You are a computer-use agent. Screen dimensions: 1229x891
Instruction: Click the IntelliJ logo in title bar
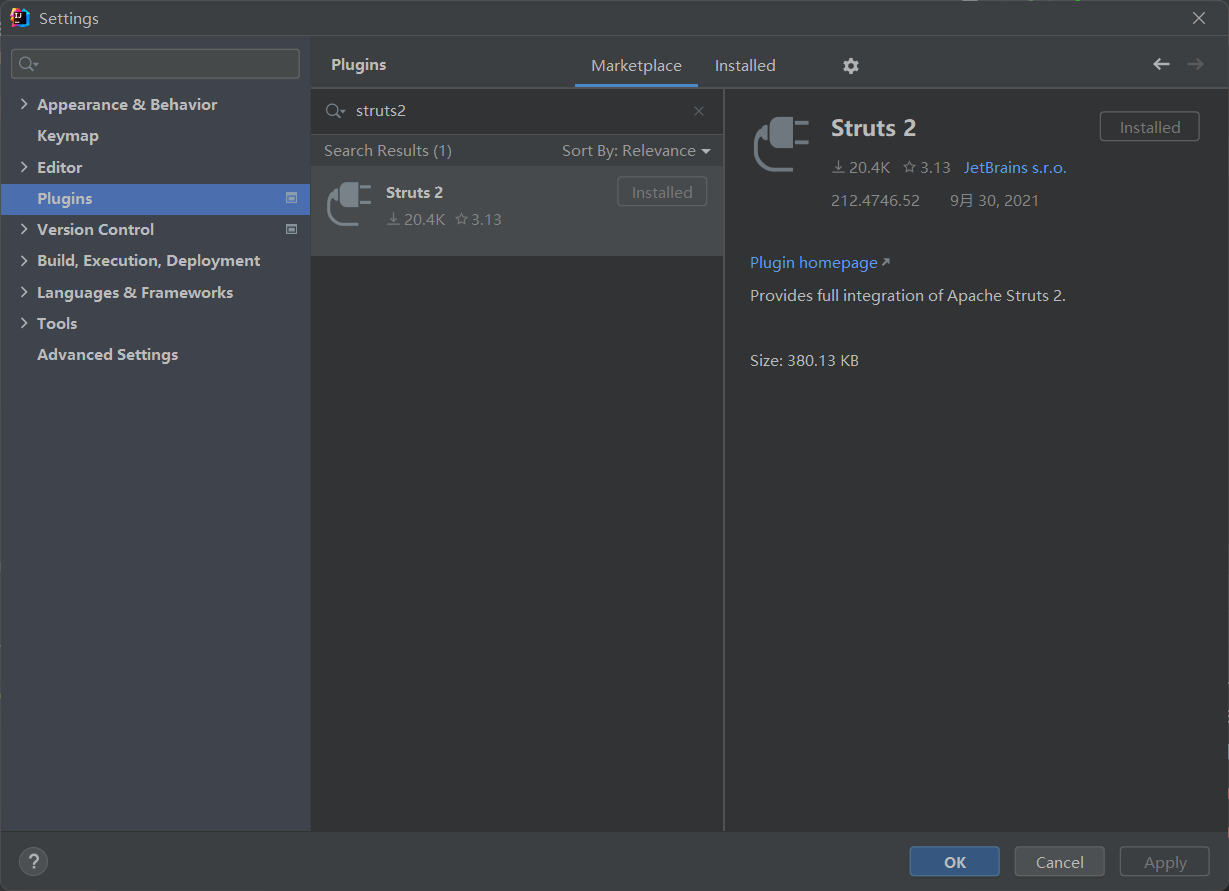19,18
